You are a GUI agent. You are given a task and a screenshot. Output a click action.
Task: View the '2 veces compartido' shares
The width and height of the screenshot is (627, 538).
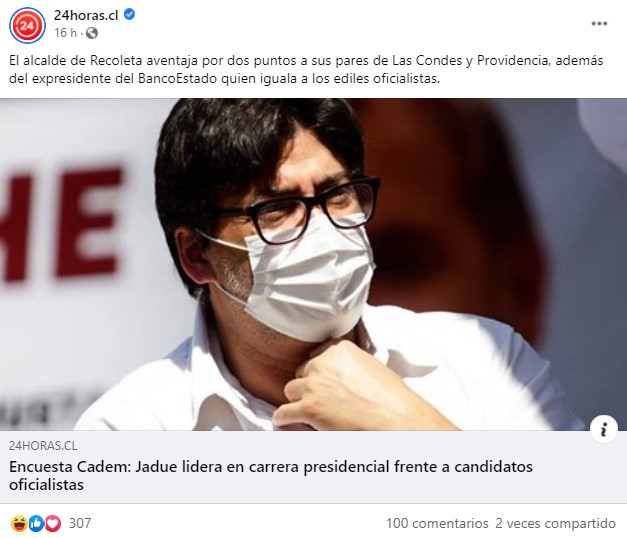[555, 523]
